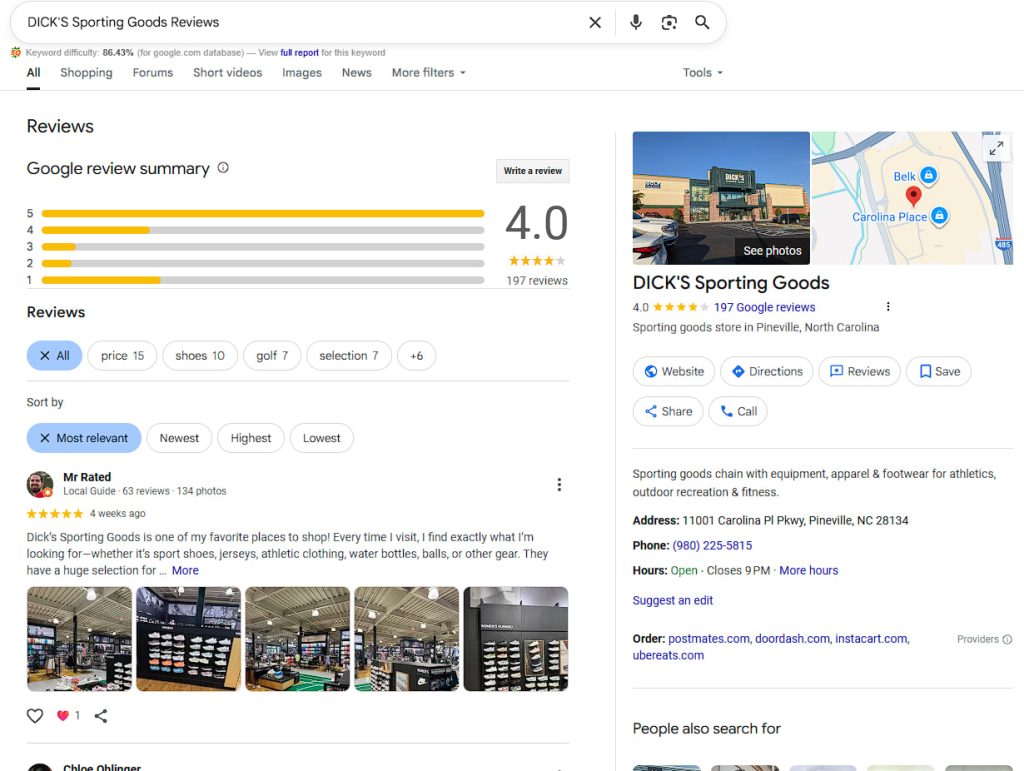Sort reviews by Lowest
Viewport: 1024px width, 771px height.
[x=321, y=438]
